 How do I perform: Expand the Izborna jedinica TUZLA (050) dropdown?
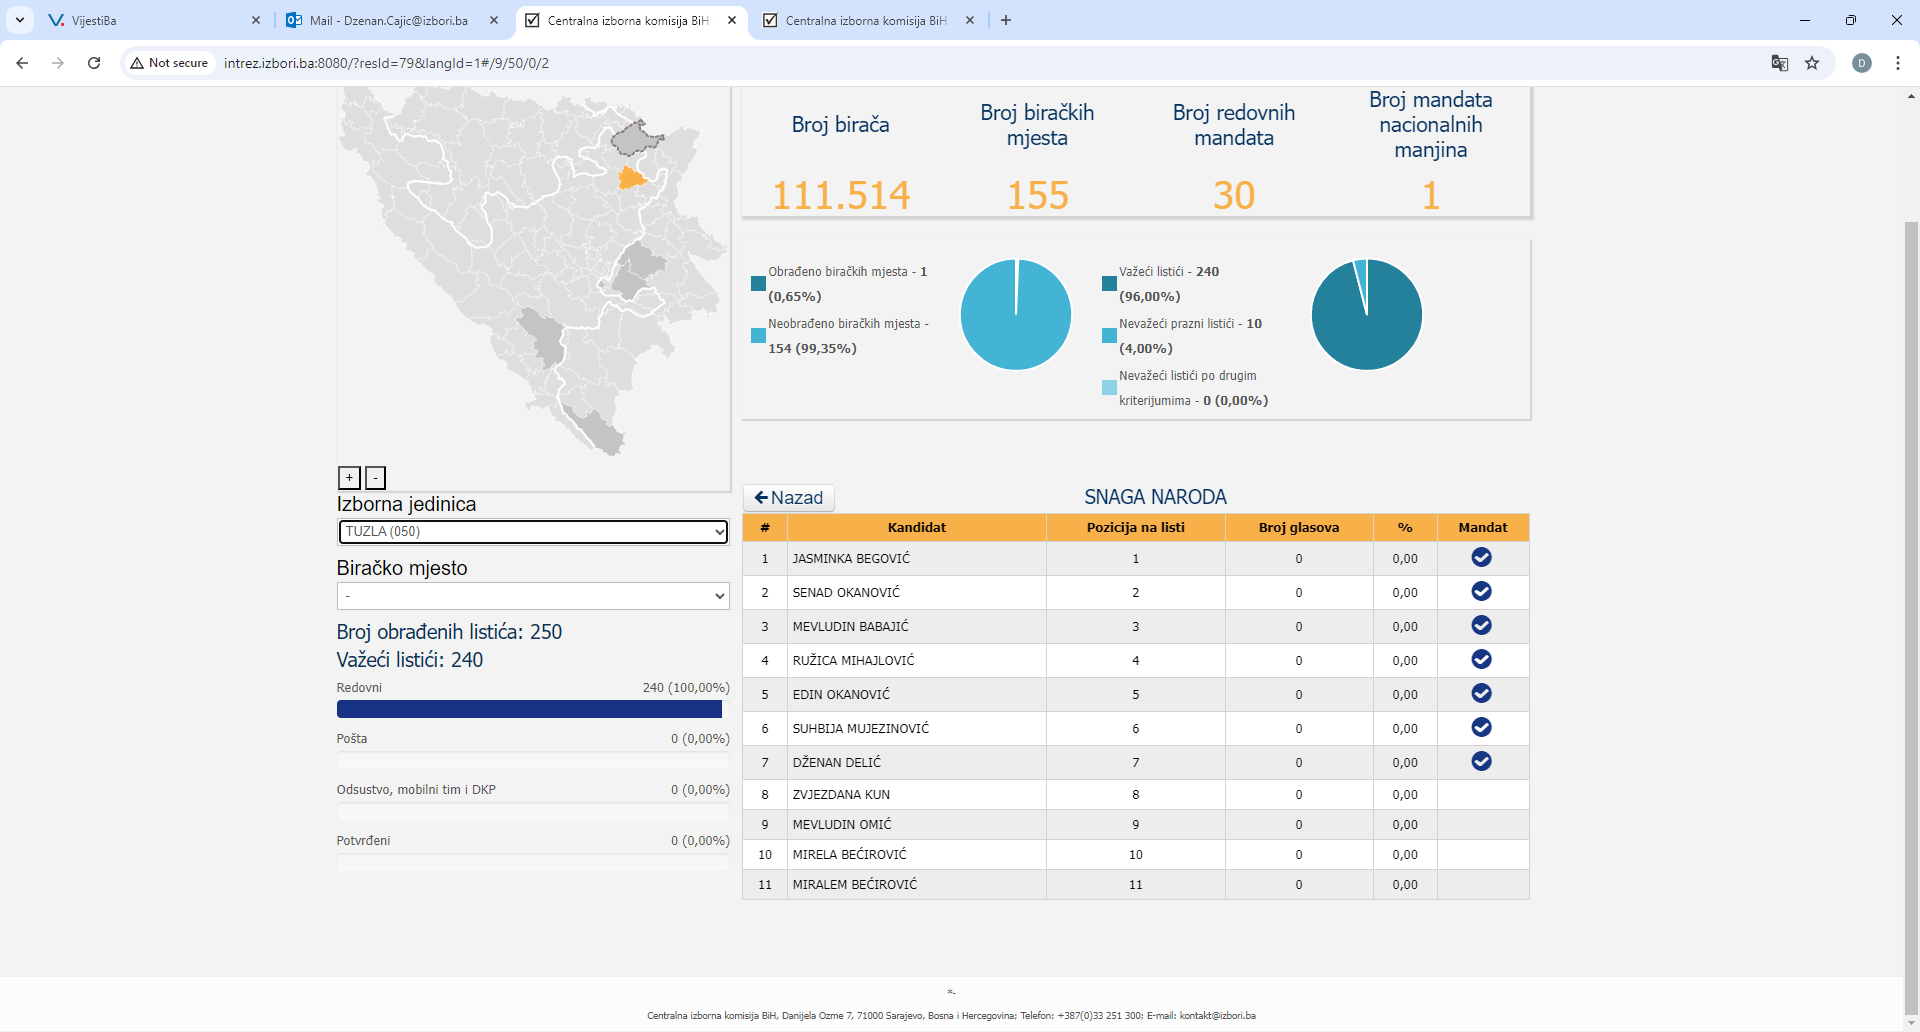tap(533, 532)
